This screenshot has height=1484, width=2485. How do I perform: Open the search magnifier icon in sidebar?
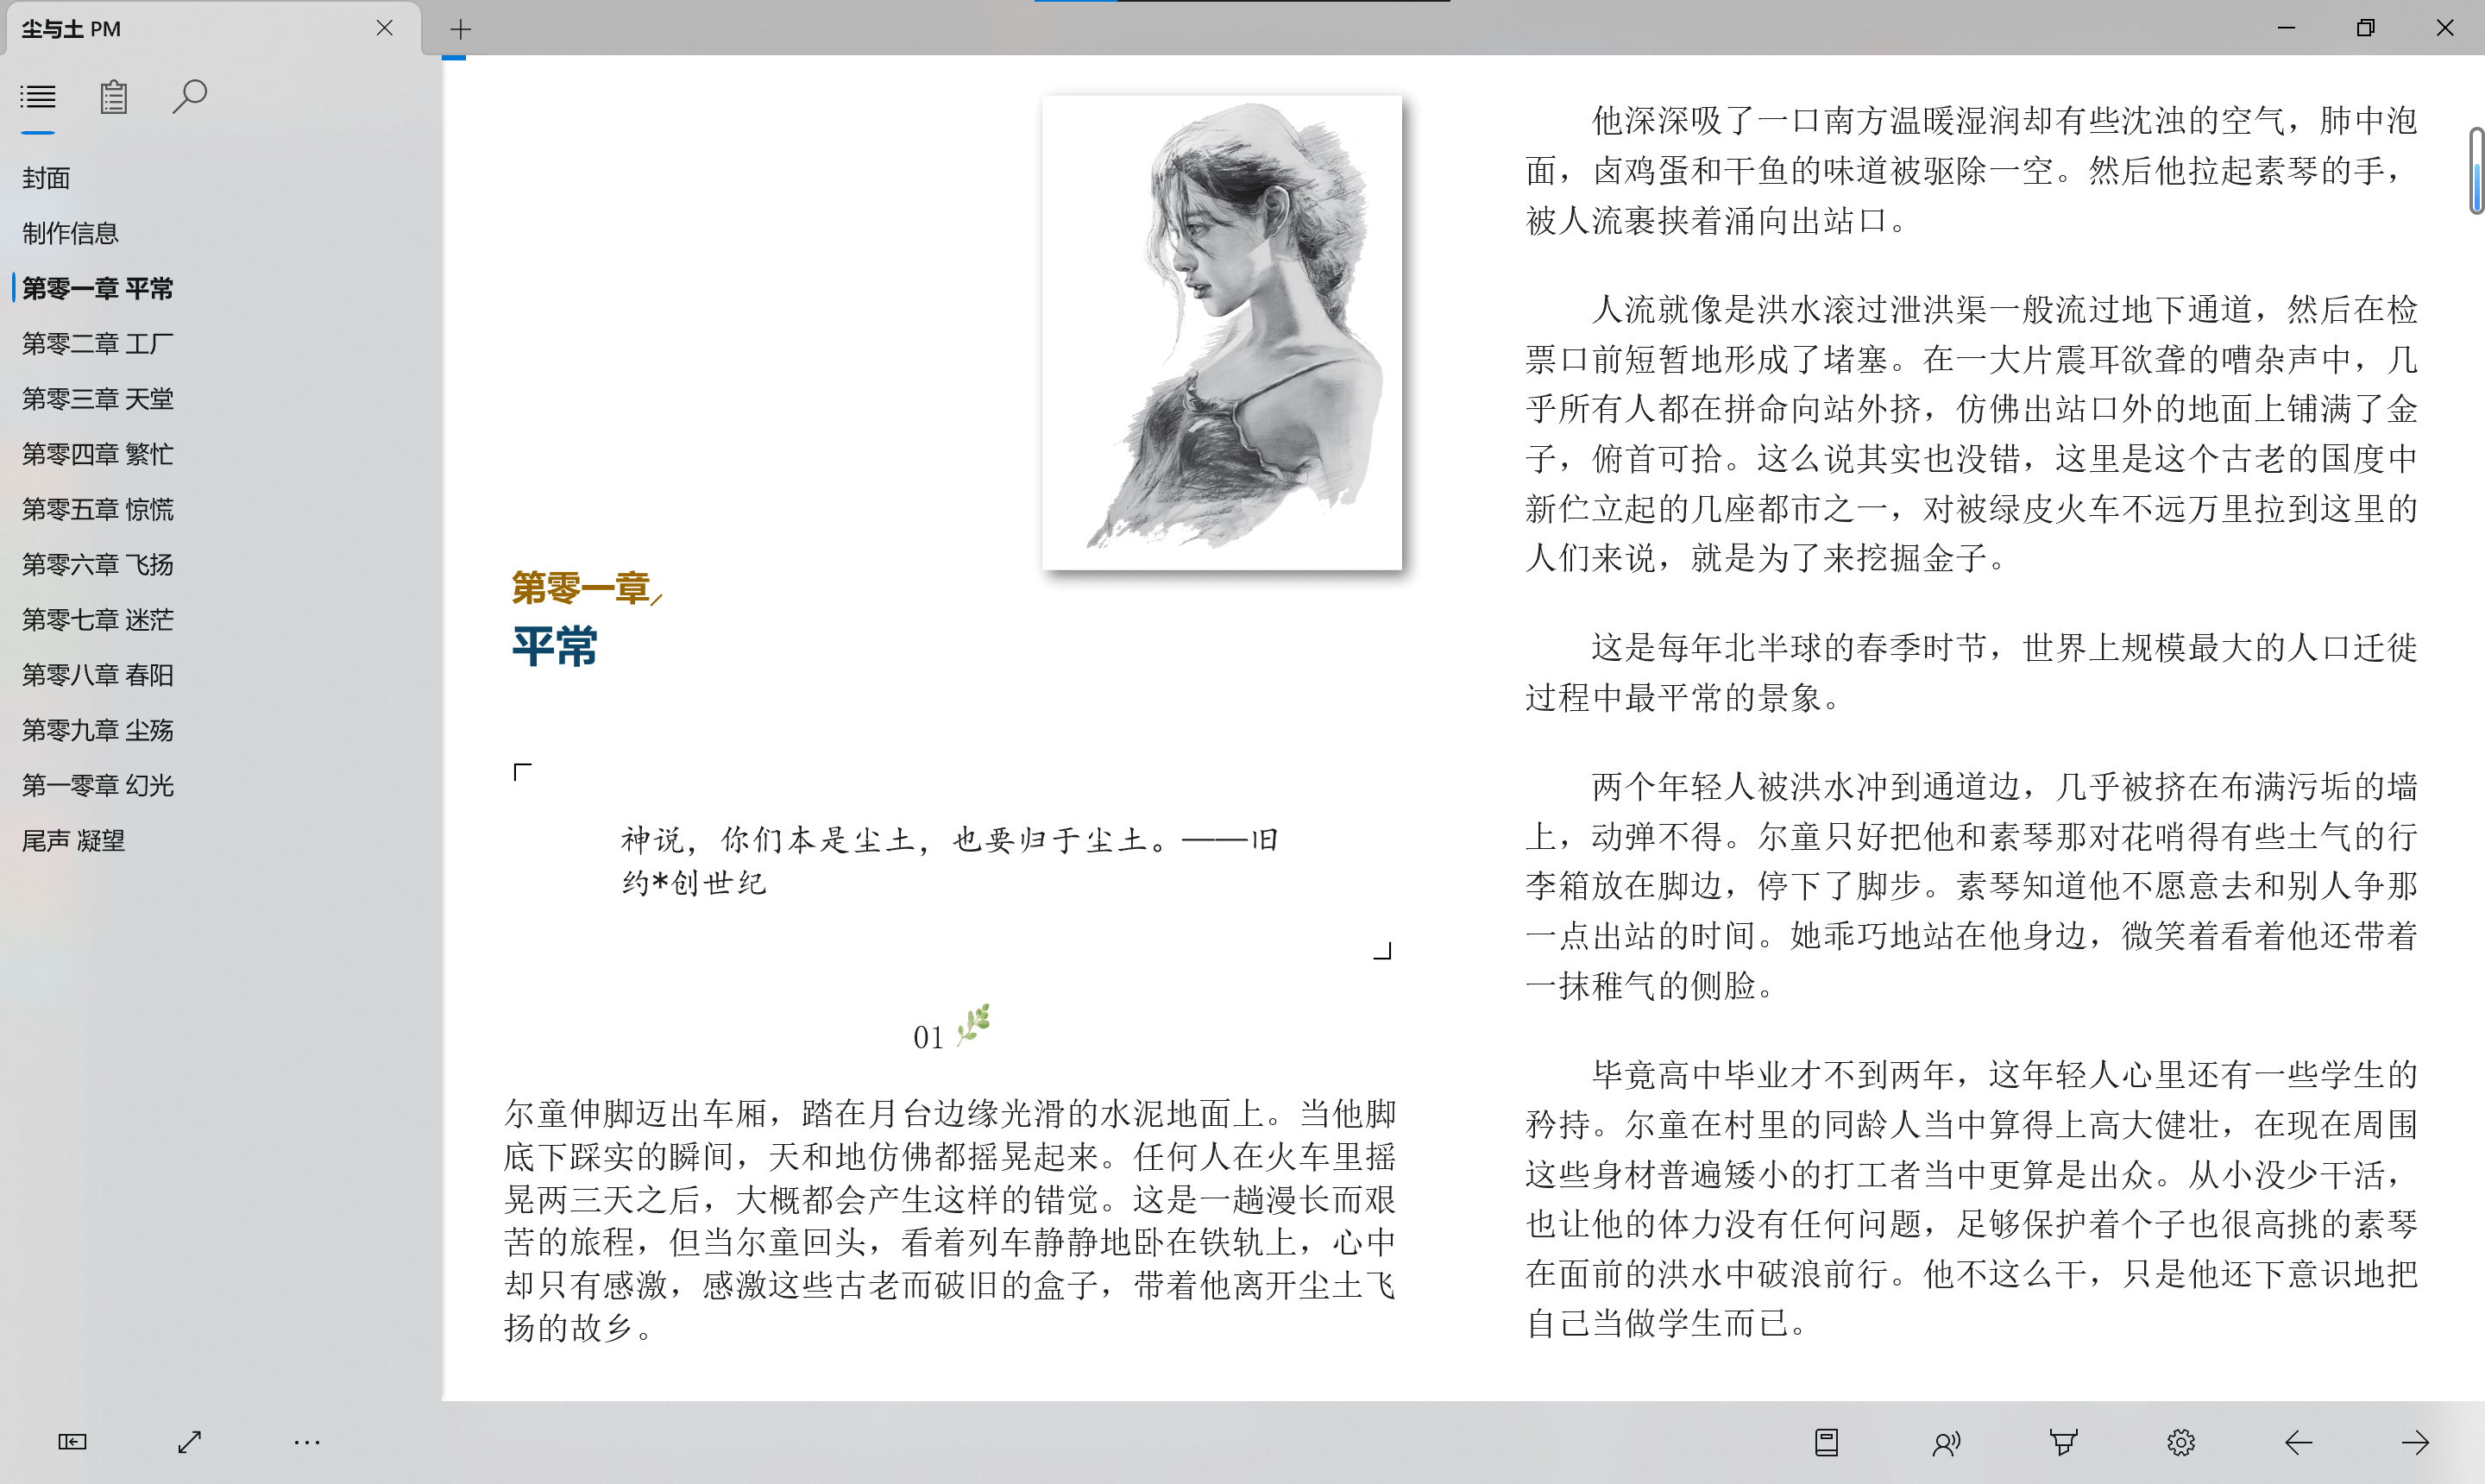point(189,97)
